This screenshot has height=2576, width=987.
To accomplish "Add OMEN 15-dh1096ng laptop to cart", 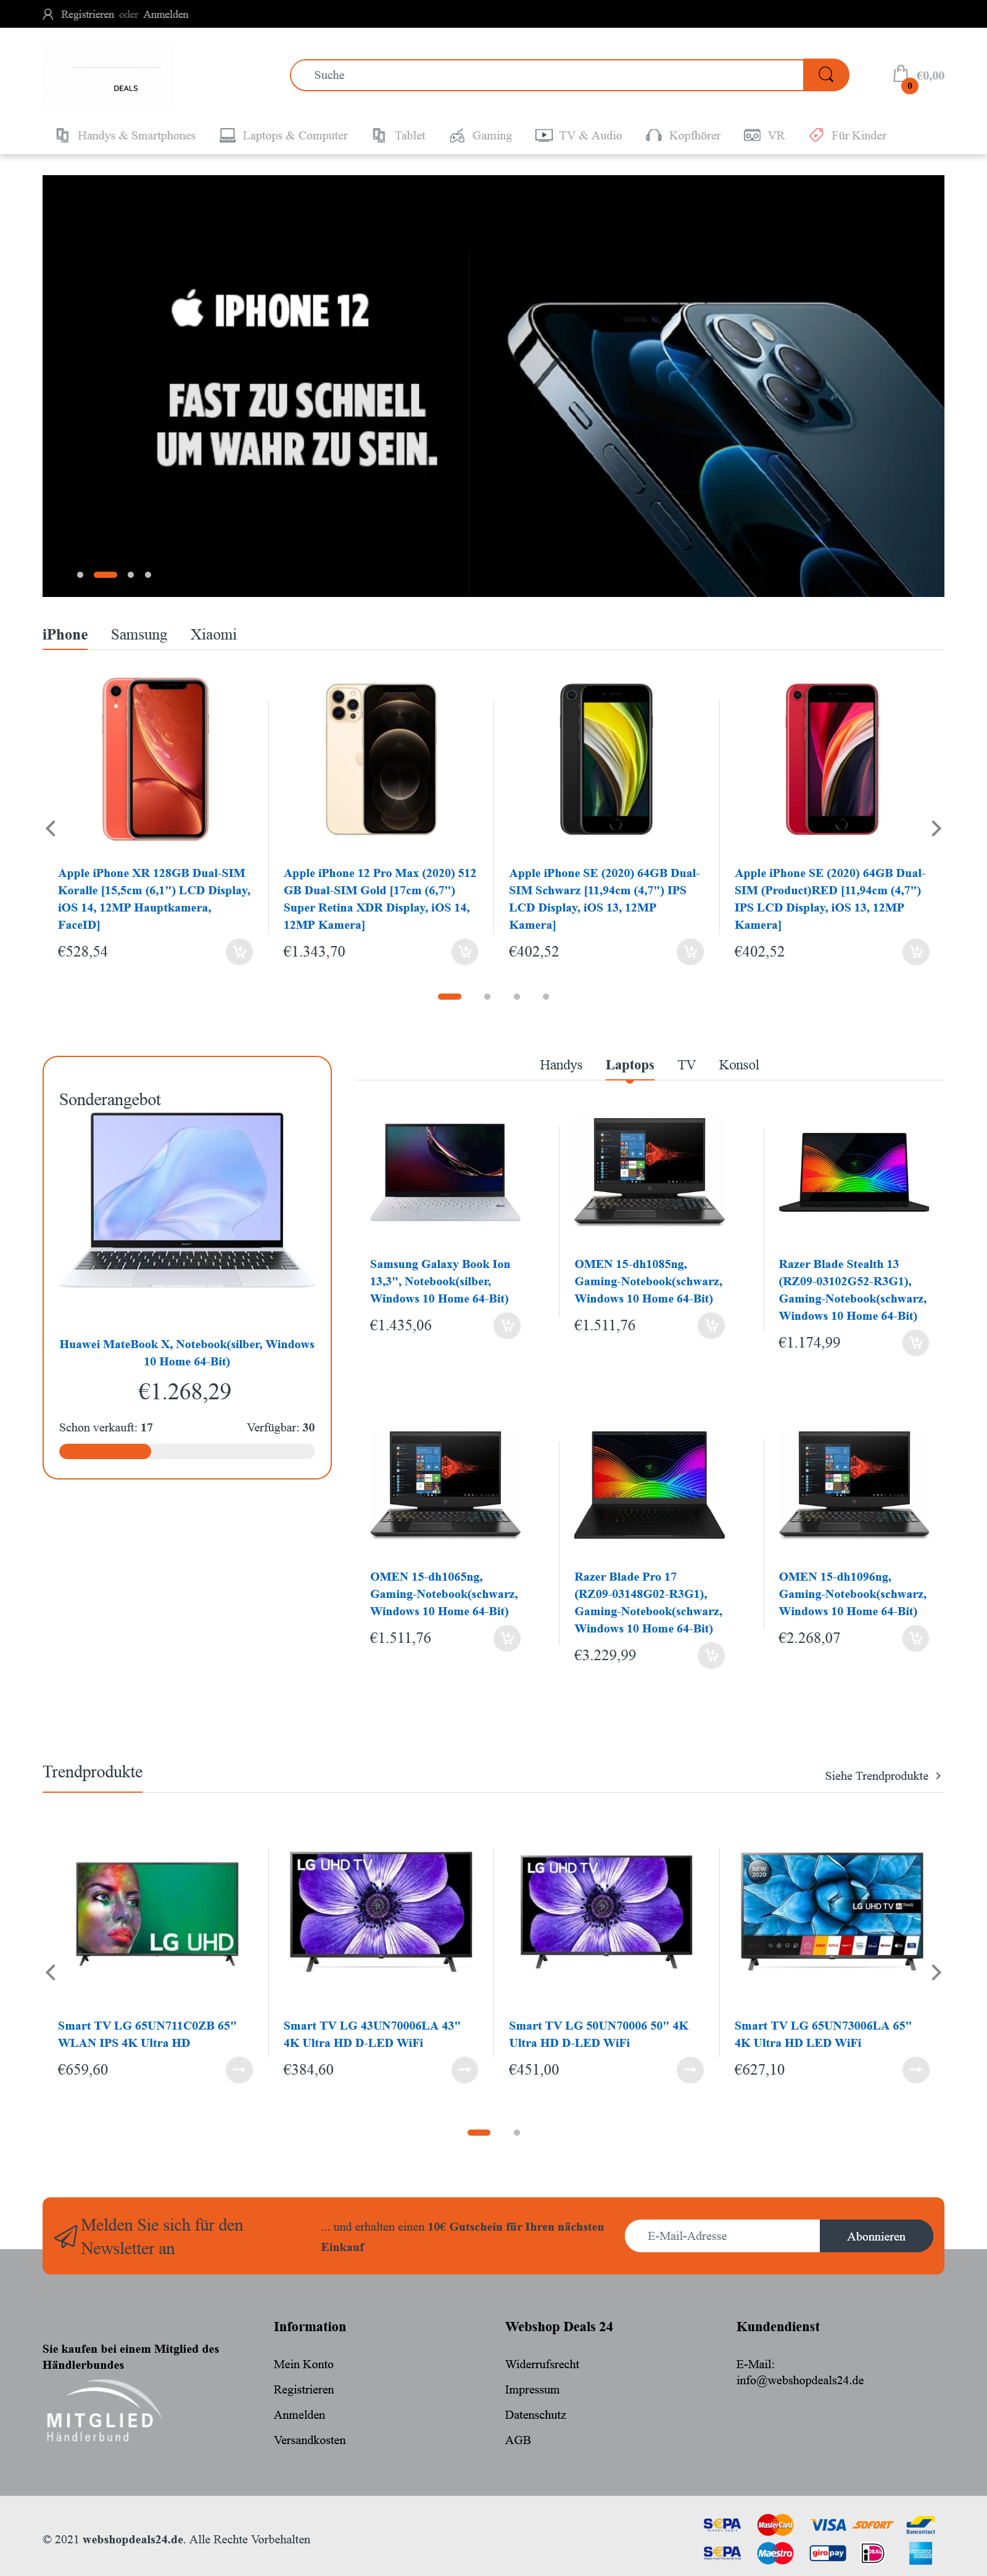I will pyautogui.click(x=916, y=1638).
